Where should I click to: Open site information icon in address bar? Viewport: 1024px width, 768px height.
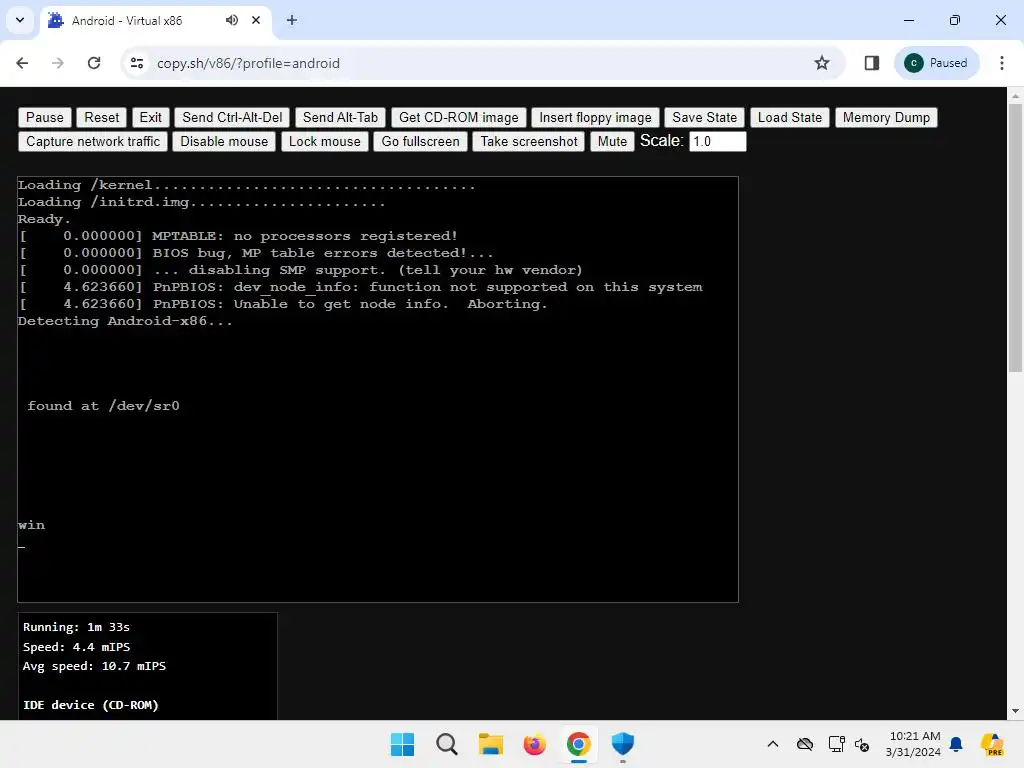[137, 63]
